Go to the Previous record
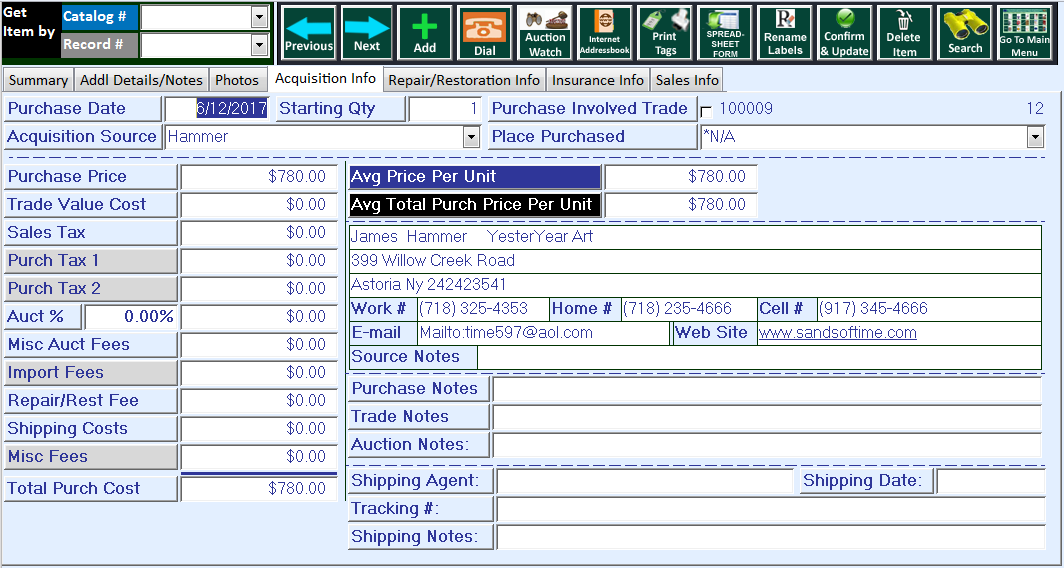The height and width of the screenshot is (568, 1064). (x=309, y=33)
